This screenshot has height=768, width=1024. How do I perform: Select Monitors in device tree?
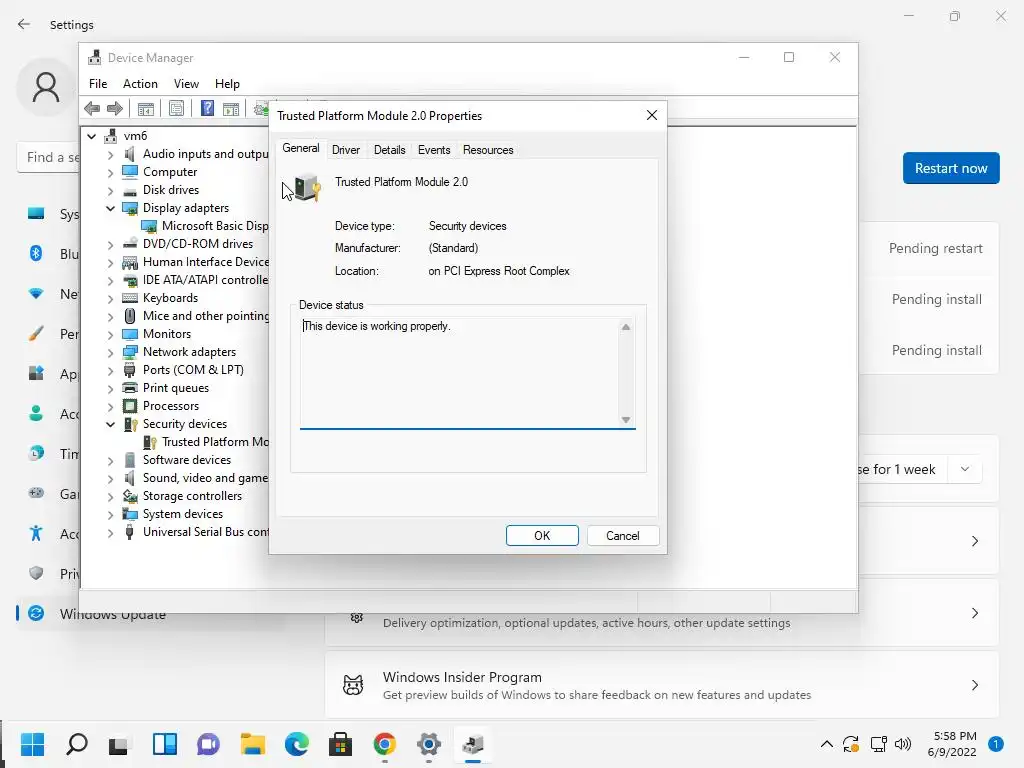(x=167, y=334)
